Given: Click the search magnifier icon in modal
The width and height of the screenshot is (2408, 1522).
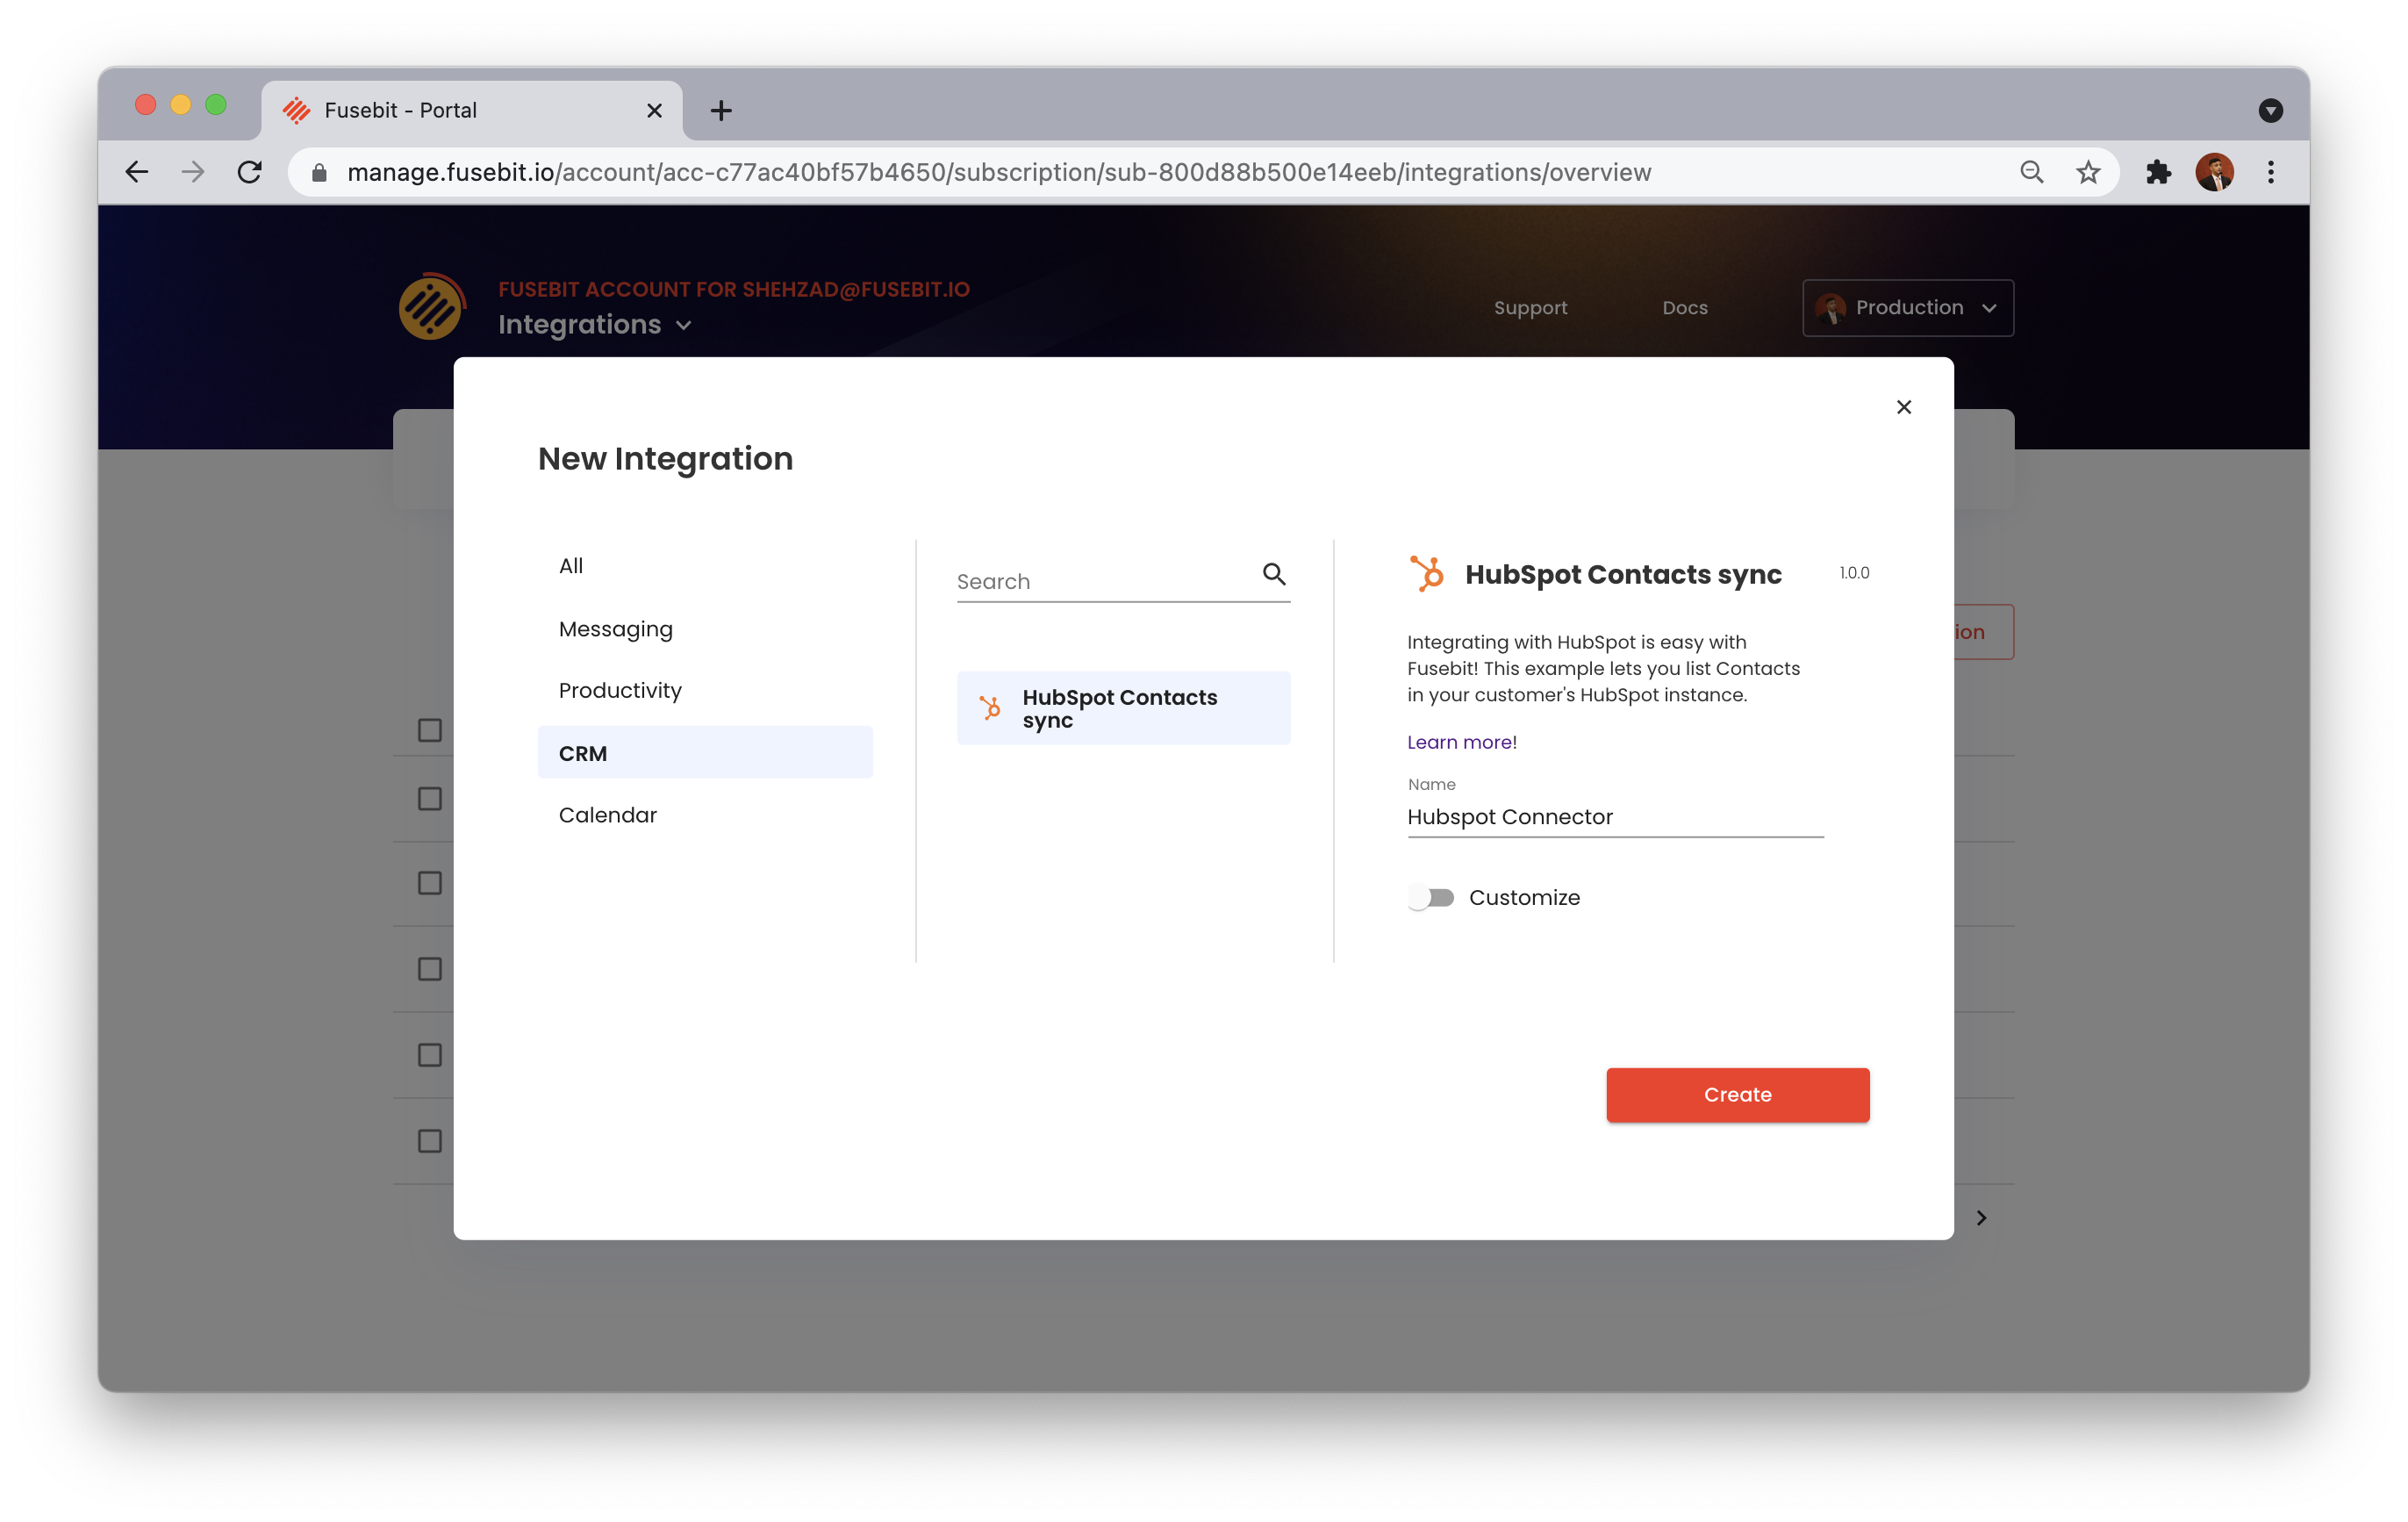Looking at the screenshot, I should [x=1273, y=574].
